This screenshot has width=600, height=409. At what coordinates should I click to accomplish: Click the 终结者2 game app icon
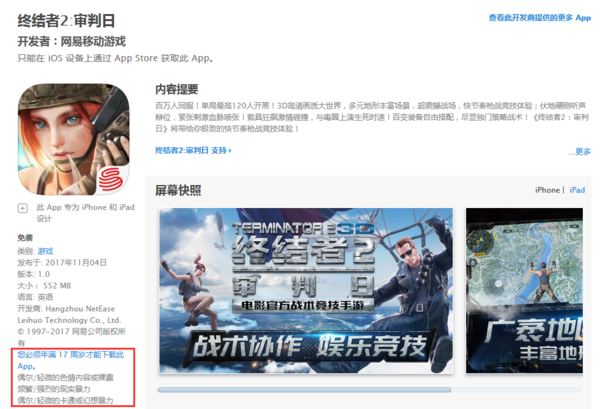point(74,139)
